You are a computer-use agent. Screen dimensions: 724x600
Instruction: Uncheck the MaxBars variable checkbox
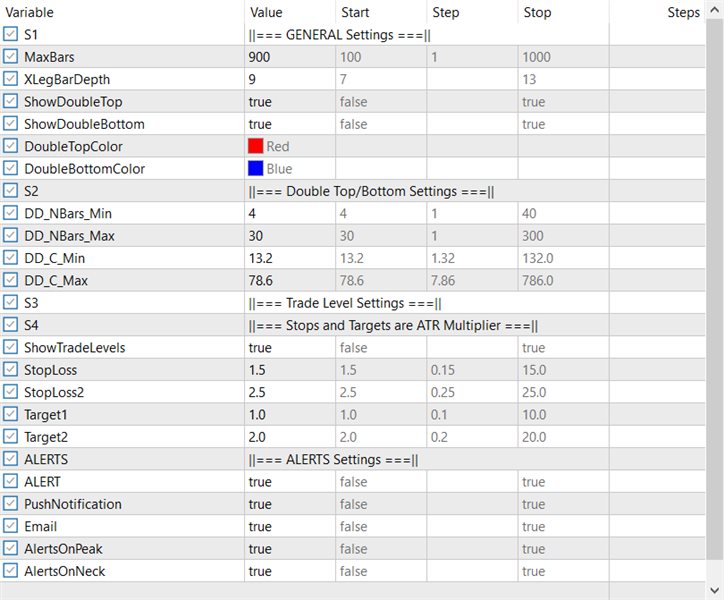[x=10, y=56]
